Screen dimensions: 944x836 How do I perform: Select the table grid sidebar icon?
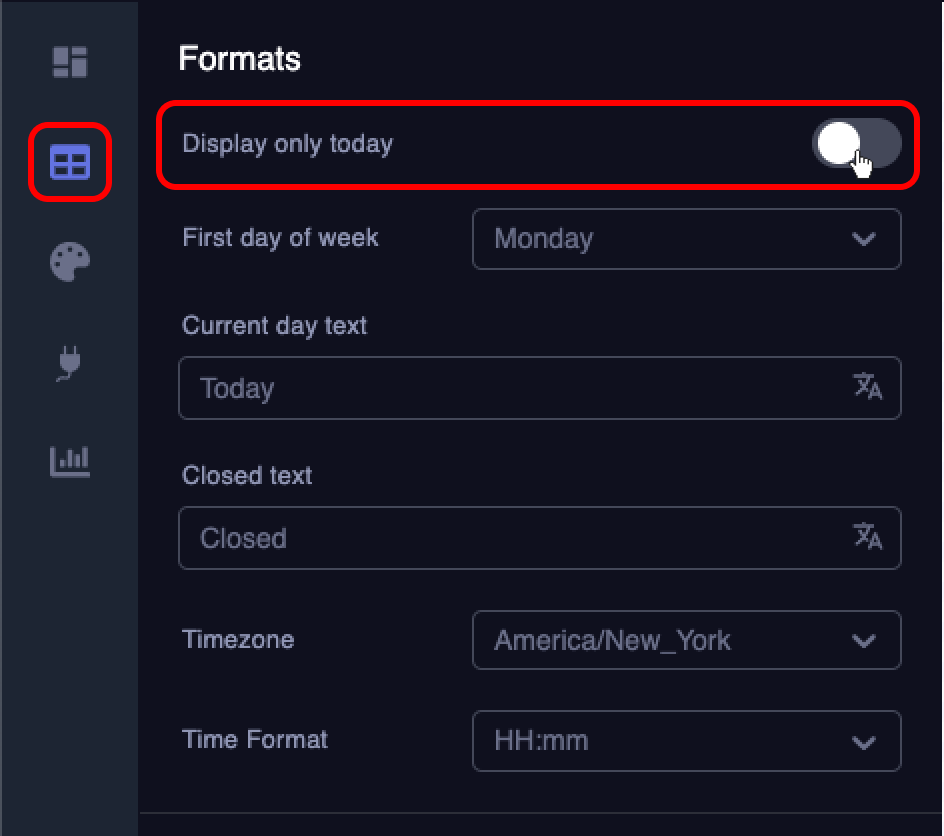70,161
